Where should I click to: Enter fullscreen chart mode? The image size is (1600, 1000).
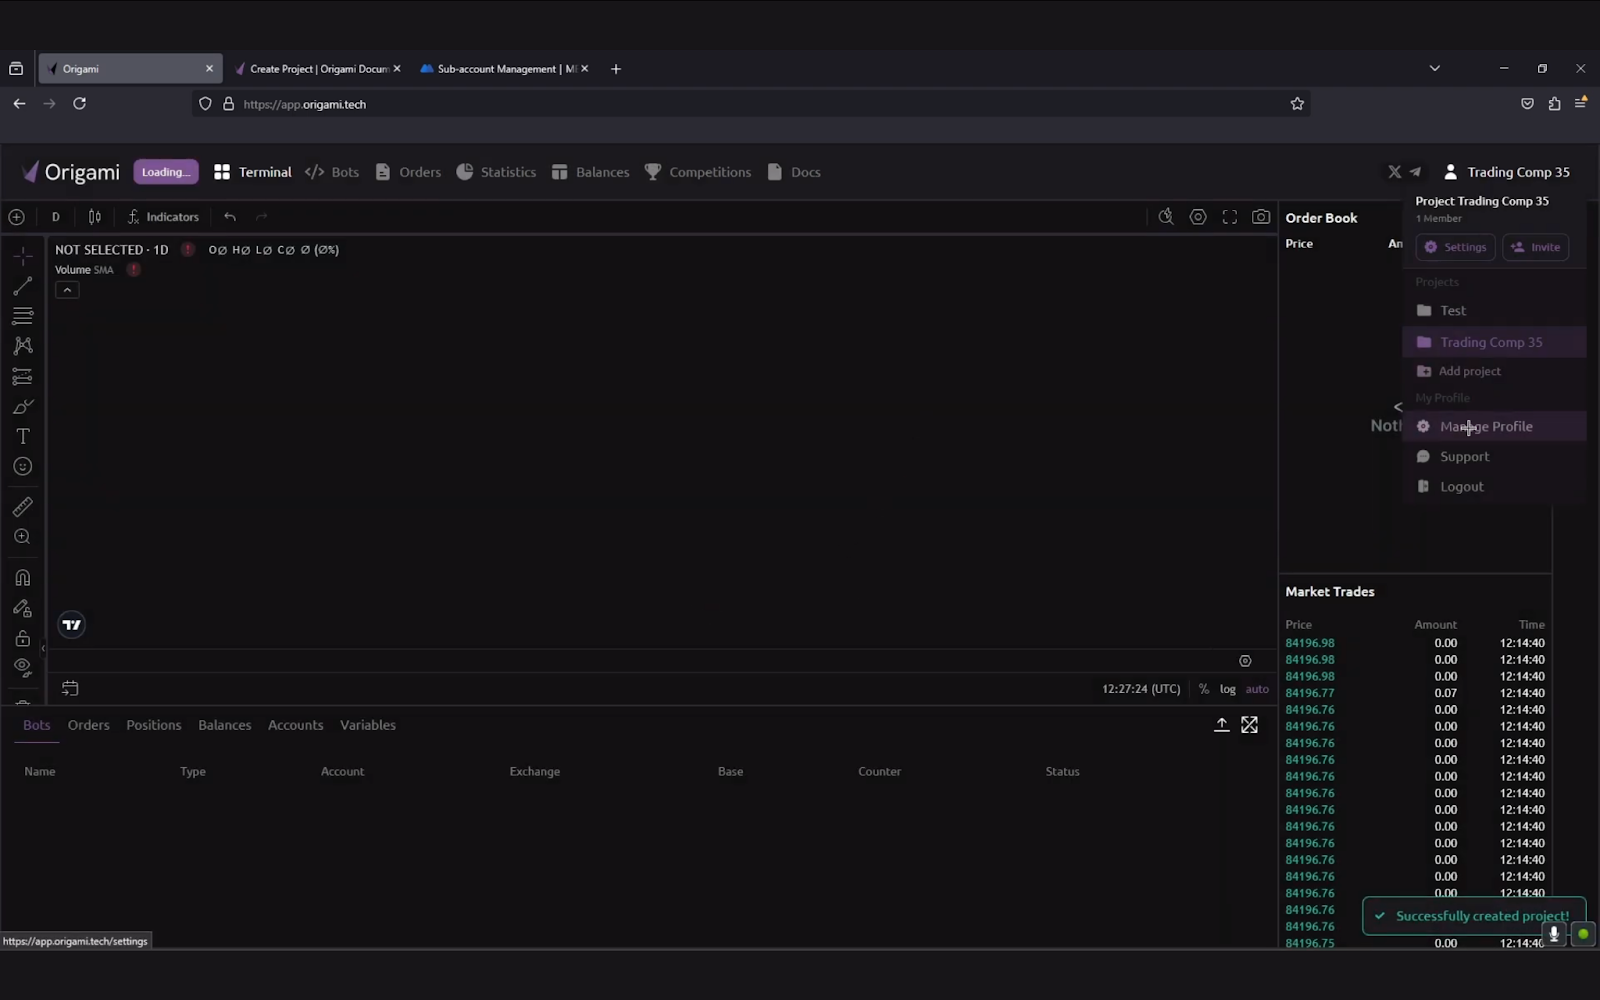1230,217
